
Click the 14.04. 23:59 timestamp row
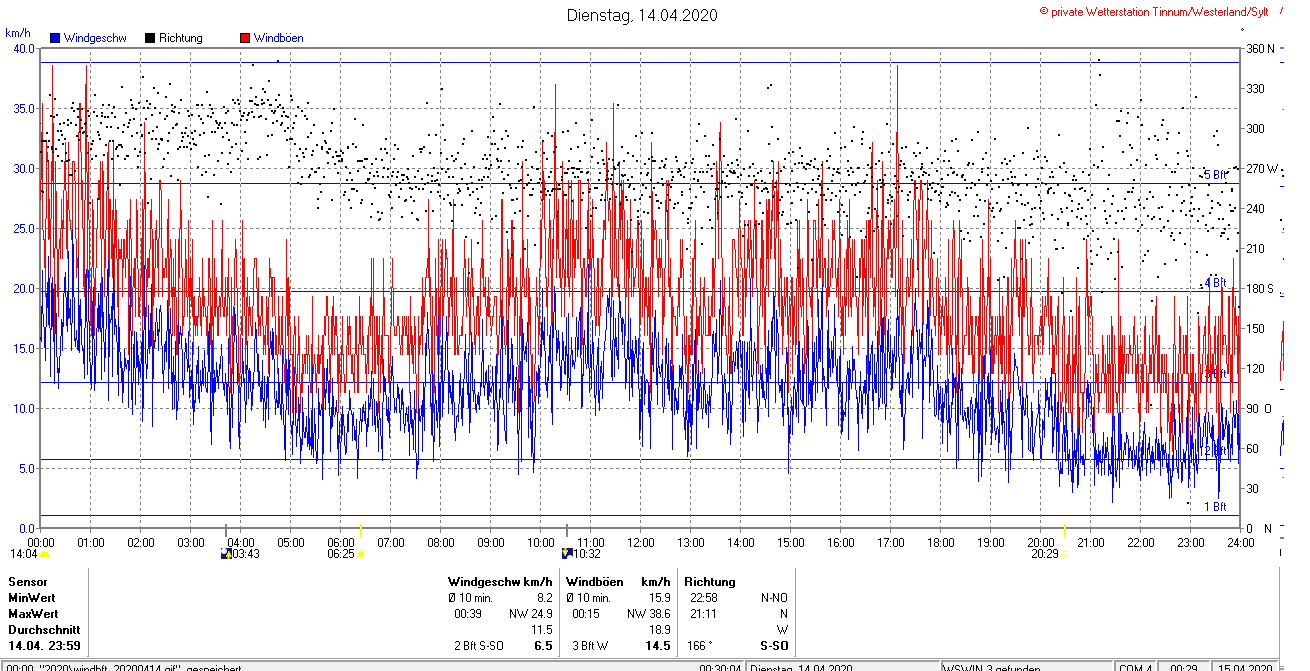pyautogui.click(x=44, y=646)
